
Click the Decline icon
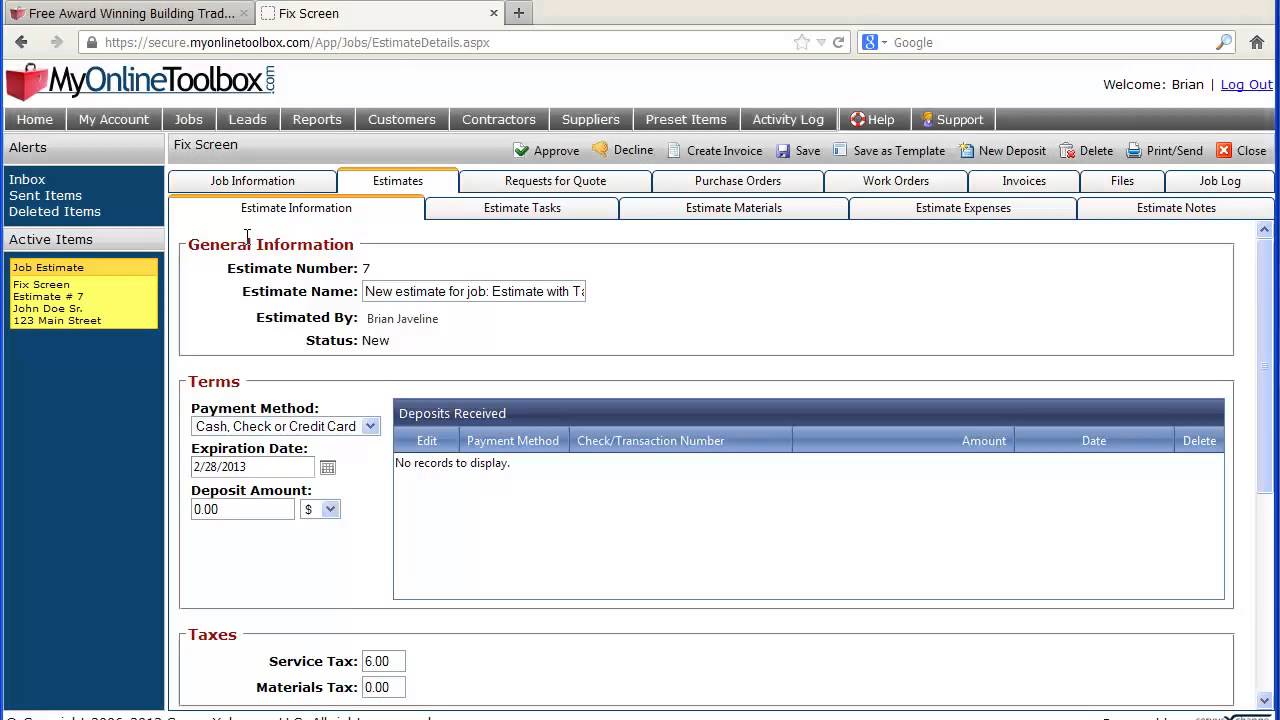click(x=600, y=149)
